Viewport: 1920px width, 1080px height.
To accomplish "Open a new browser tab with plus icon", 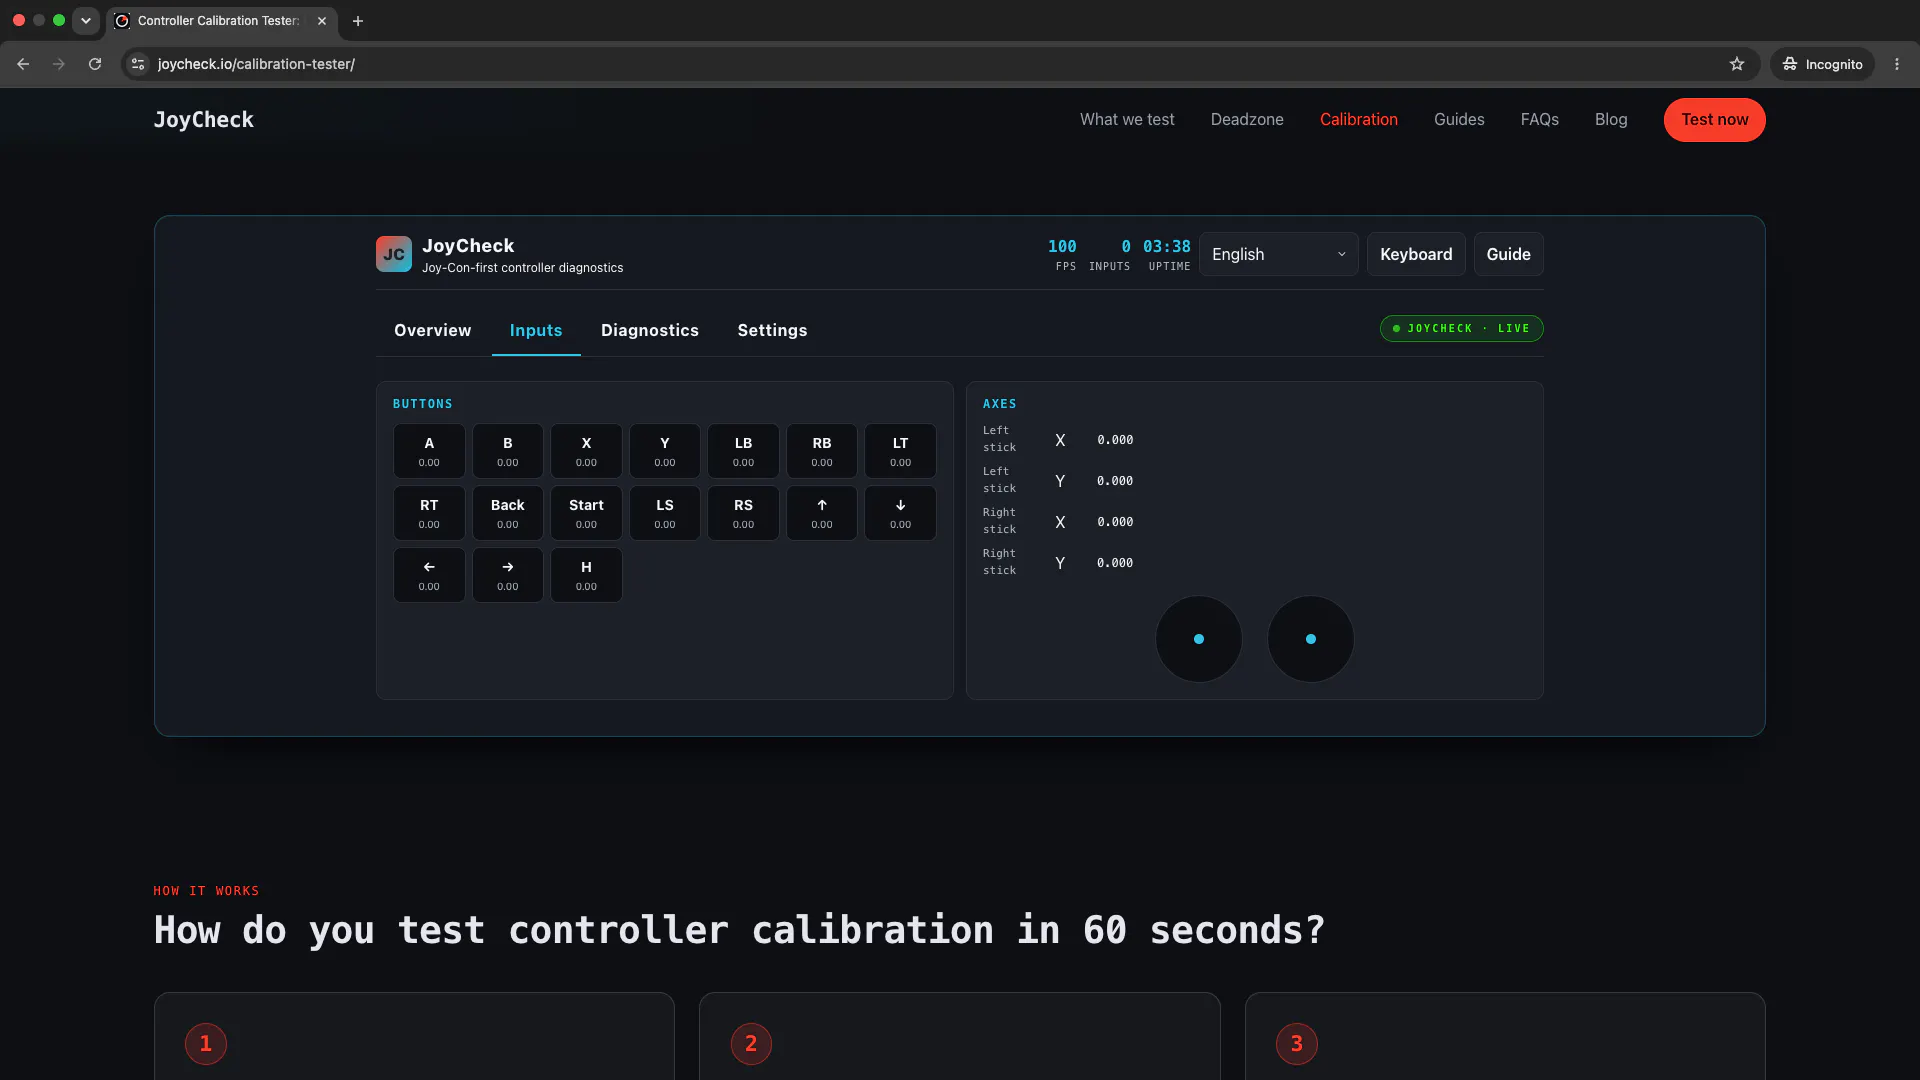I will tap(358, 21).
